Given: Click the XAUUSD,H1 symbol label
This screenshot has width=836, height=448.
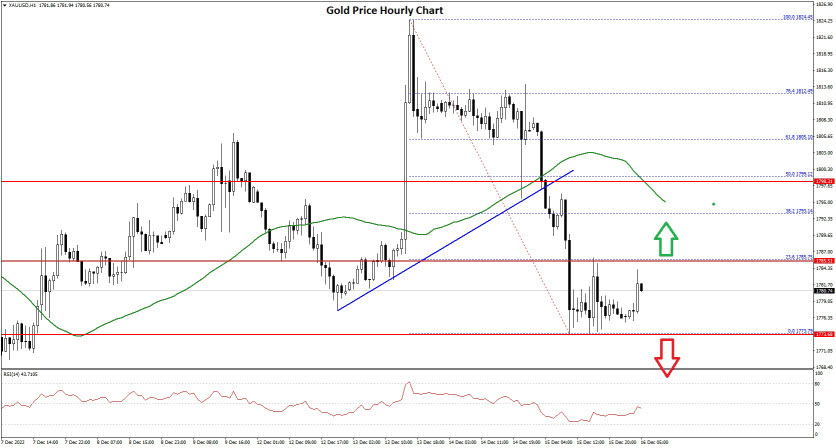Looking at the screenshot, I should (21, 5).
